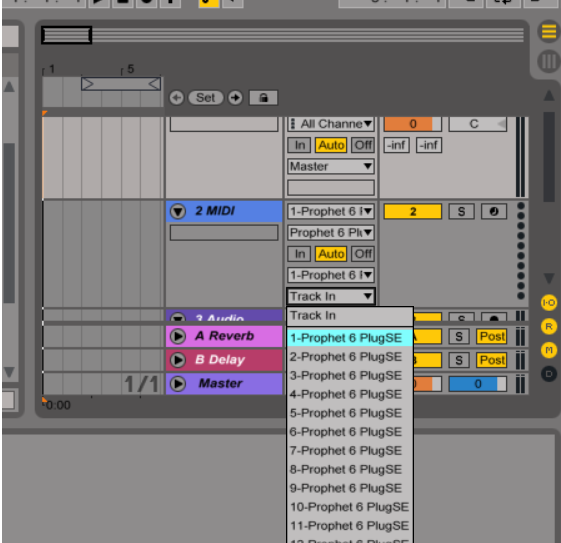Click the Master track orange volume slider
This screenshot has height=543, width=561.
(428, 384)
